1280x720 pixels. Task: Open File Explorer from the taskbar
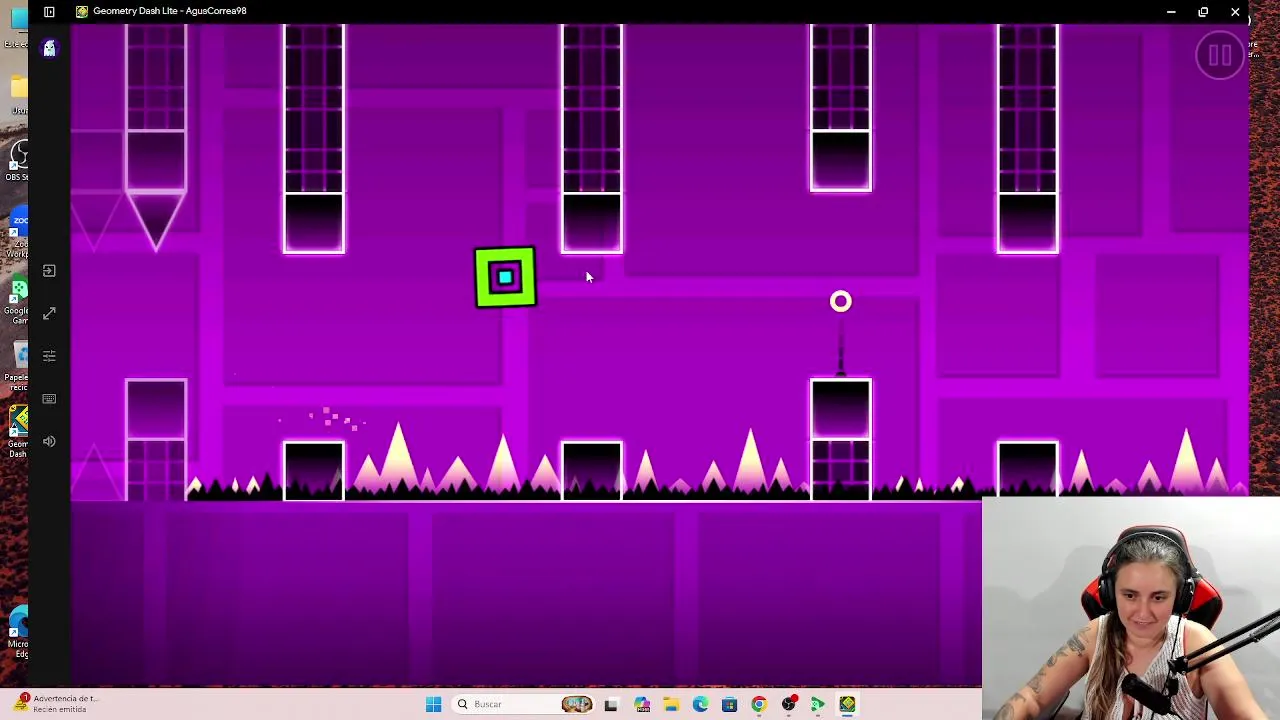(x=671, y=704)
